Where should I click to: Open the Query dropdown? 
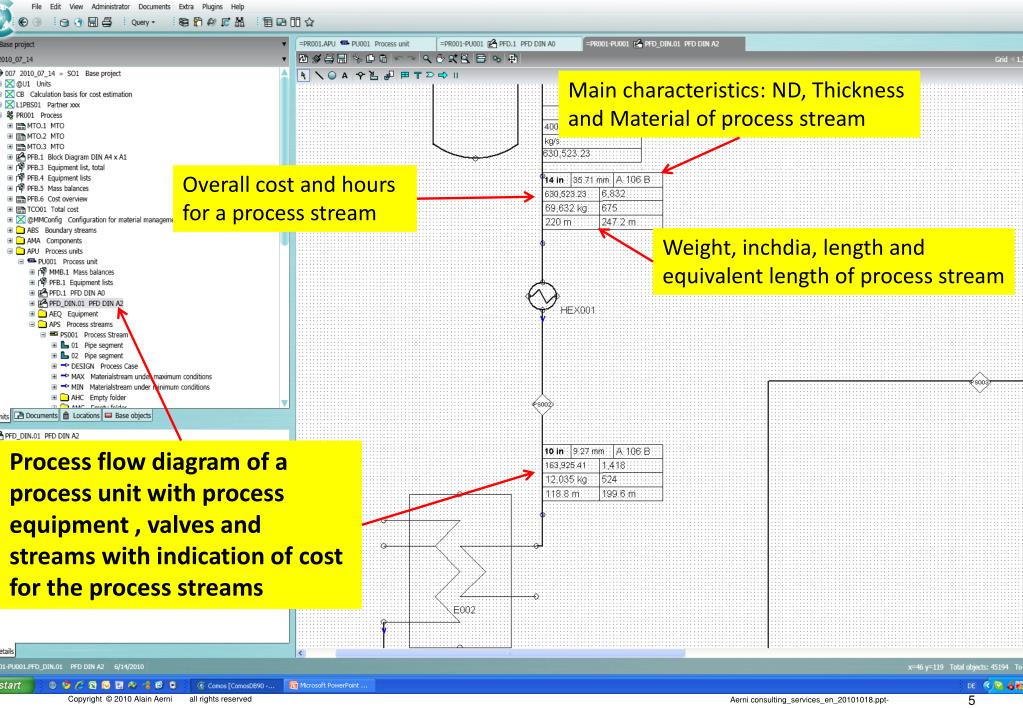point(143,22)
